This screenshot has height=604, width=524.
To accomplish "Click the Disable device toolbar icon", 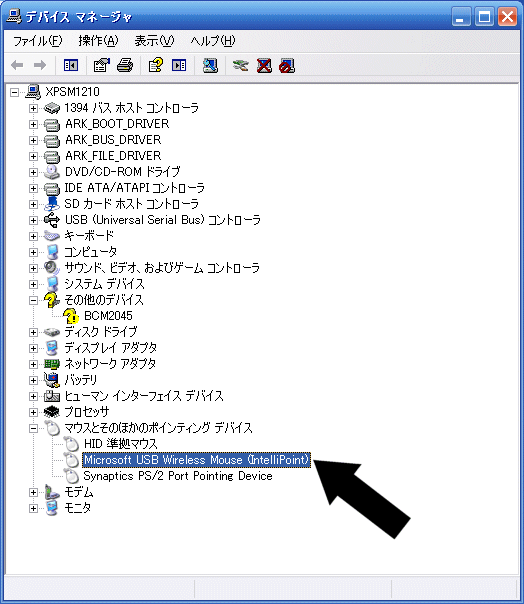I will coord(287,65).
